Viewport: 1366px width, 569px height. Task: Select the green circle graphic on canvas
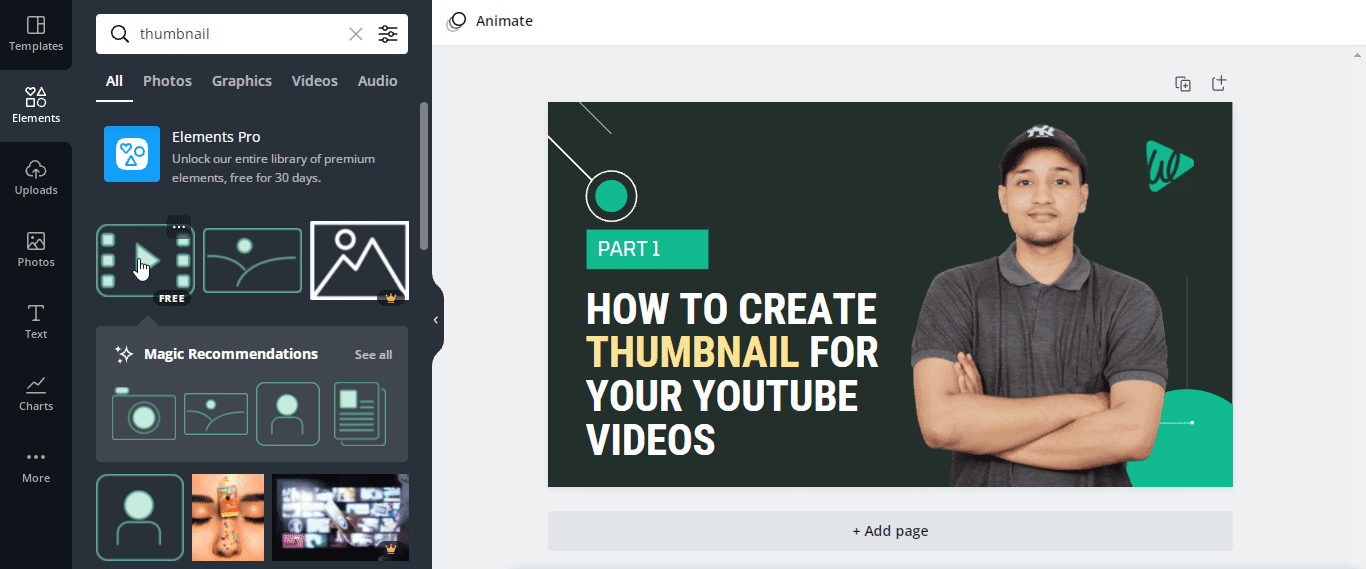(x=611, y=196)
